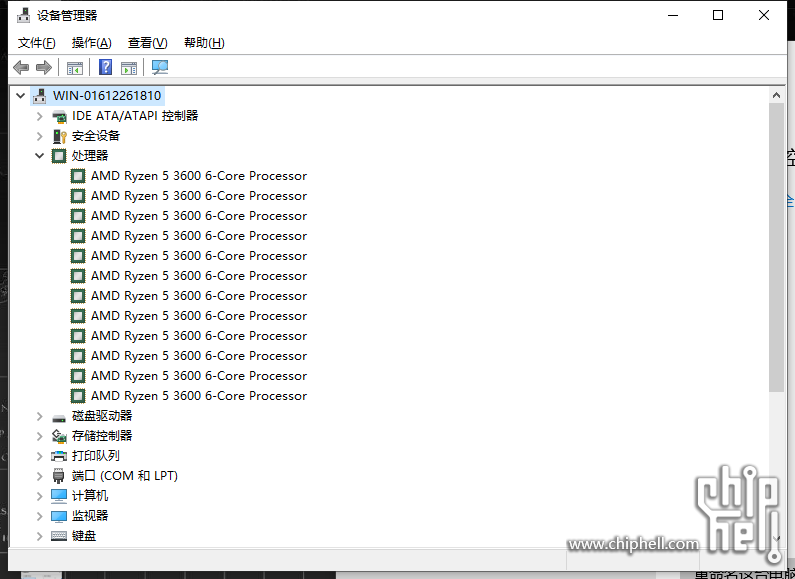Expand the 打印队列 node
Image resolution: width=795 pixels, height=579 pixels.
pos(40,456)
